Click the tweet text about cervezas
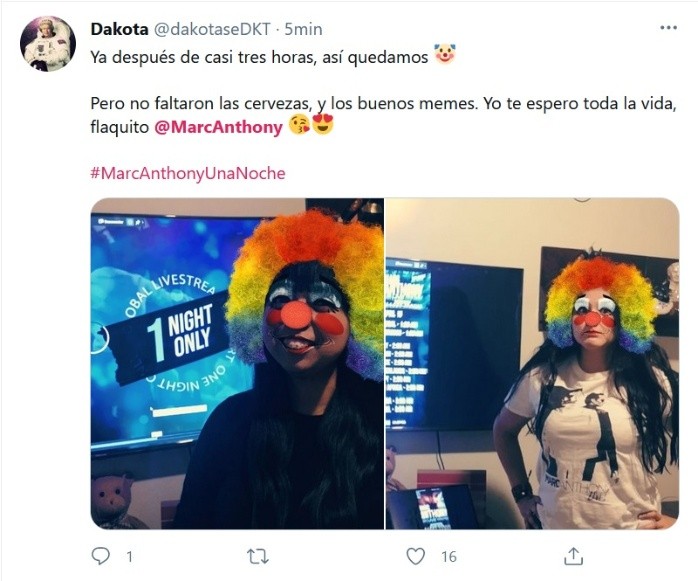 pos(383,115)
